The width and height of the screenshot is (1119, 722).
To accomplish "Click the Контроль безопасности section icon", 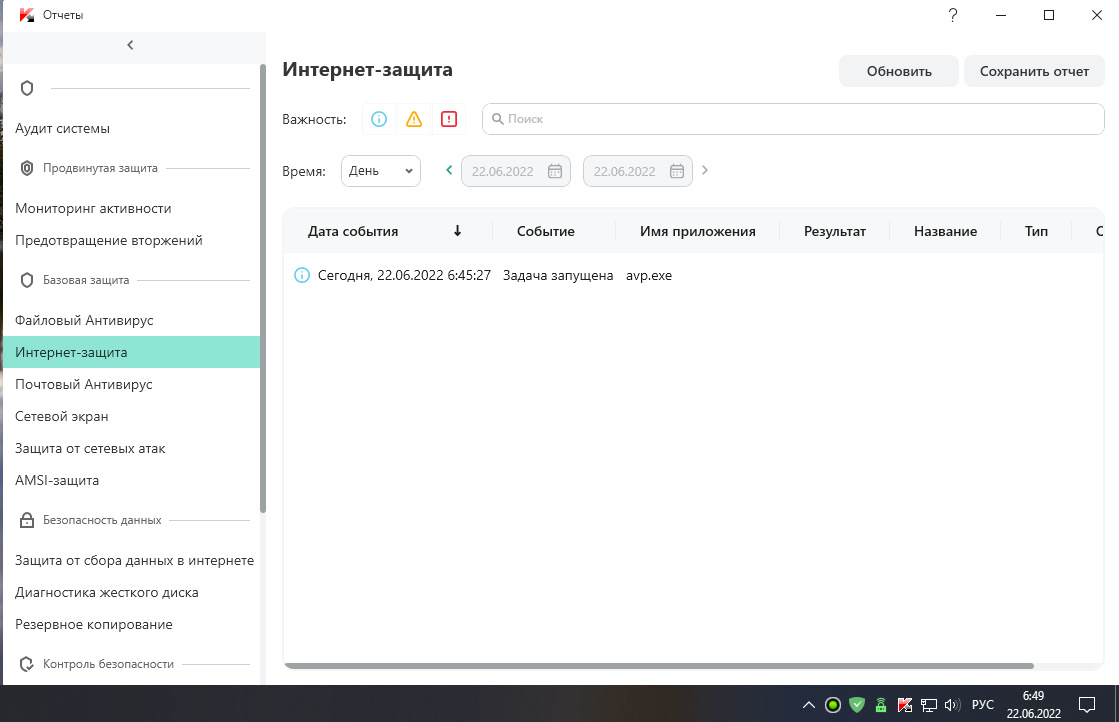I will click(27, 664).
